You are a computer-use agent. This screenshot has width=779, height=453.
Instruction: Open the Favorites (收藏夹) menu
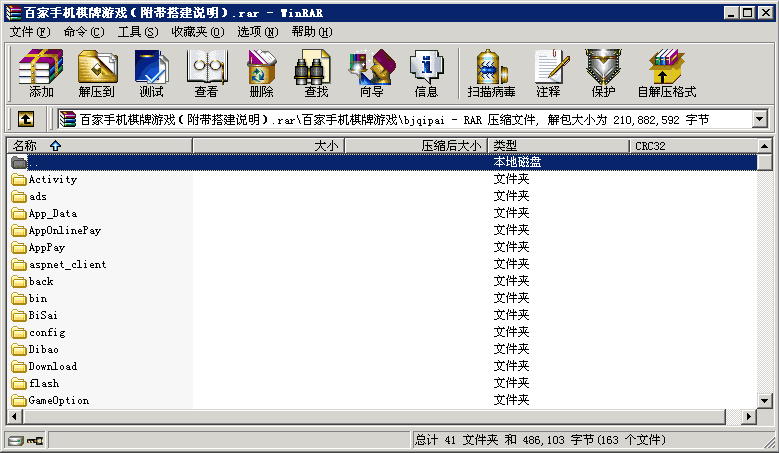(196, 32)
